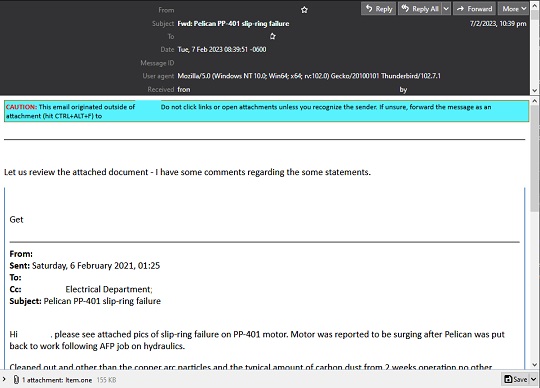Open the Reply All dropdown arrow
This screenshot has width=540, height=388.
click(x=446, y=9)
